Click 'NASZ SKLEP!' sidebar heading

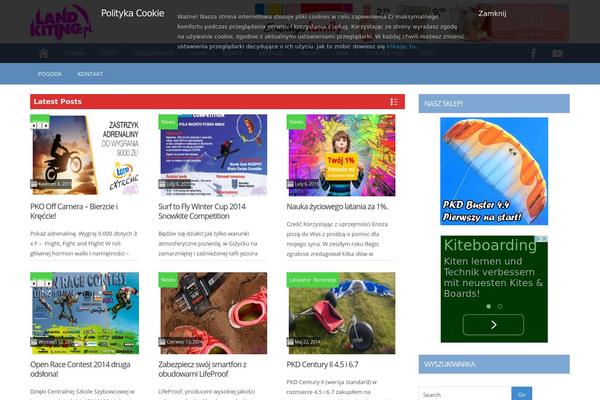(443, 103)
